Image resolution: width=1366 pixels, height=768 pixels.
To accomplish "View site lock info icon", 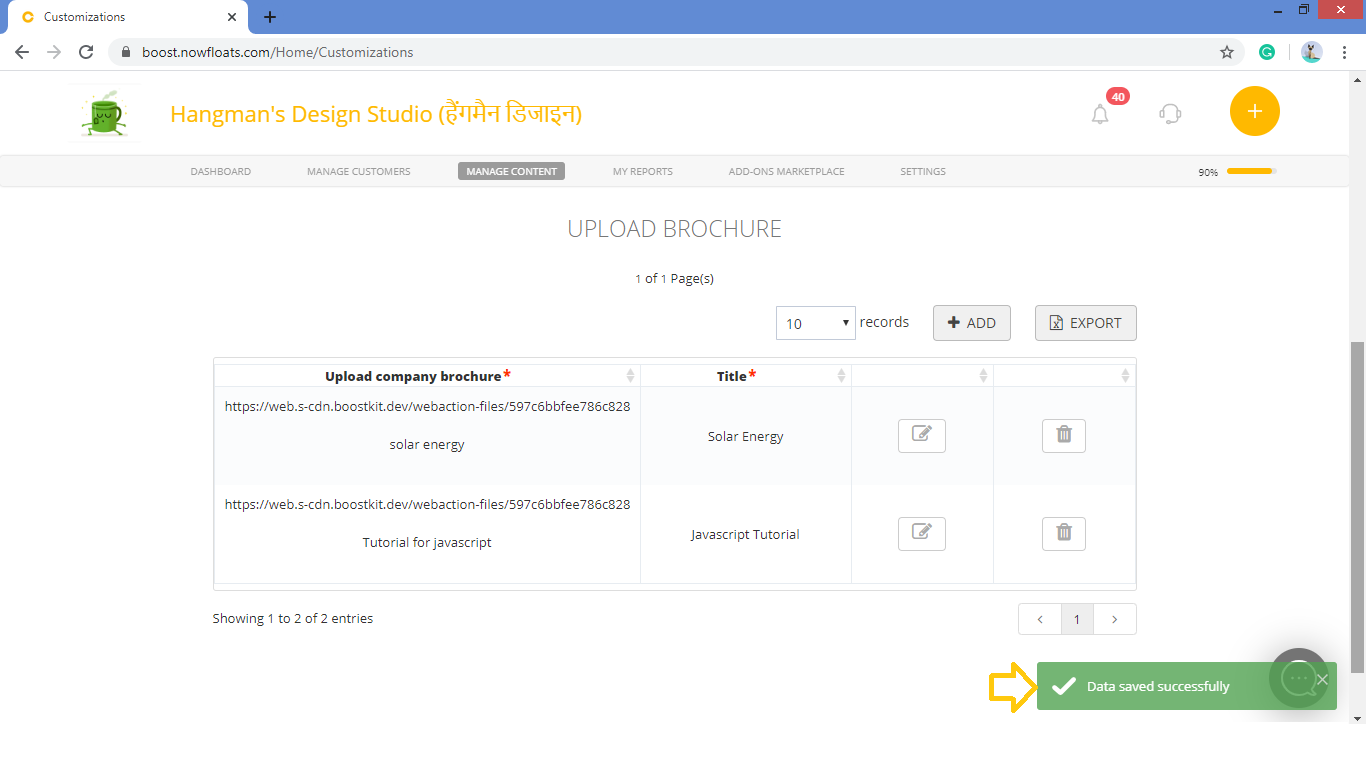I will coord(126,52).
